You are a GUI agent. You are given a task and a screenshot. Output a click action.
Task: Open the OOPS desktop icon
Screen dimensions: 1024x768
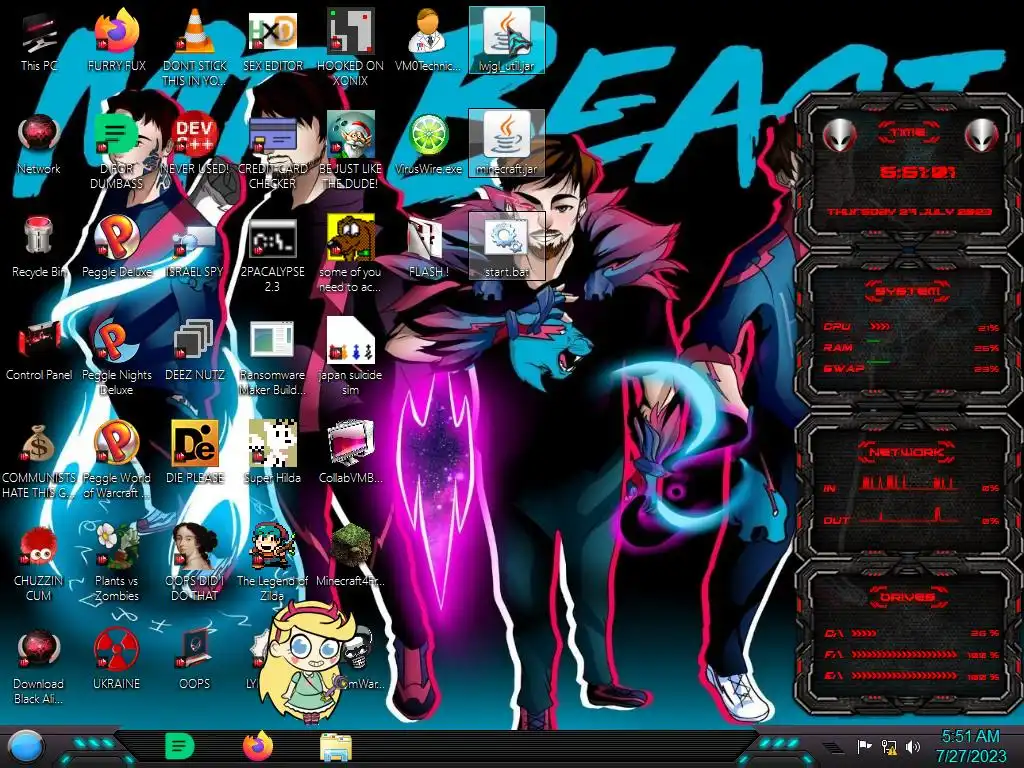[x=194, y=660]
